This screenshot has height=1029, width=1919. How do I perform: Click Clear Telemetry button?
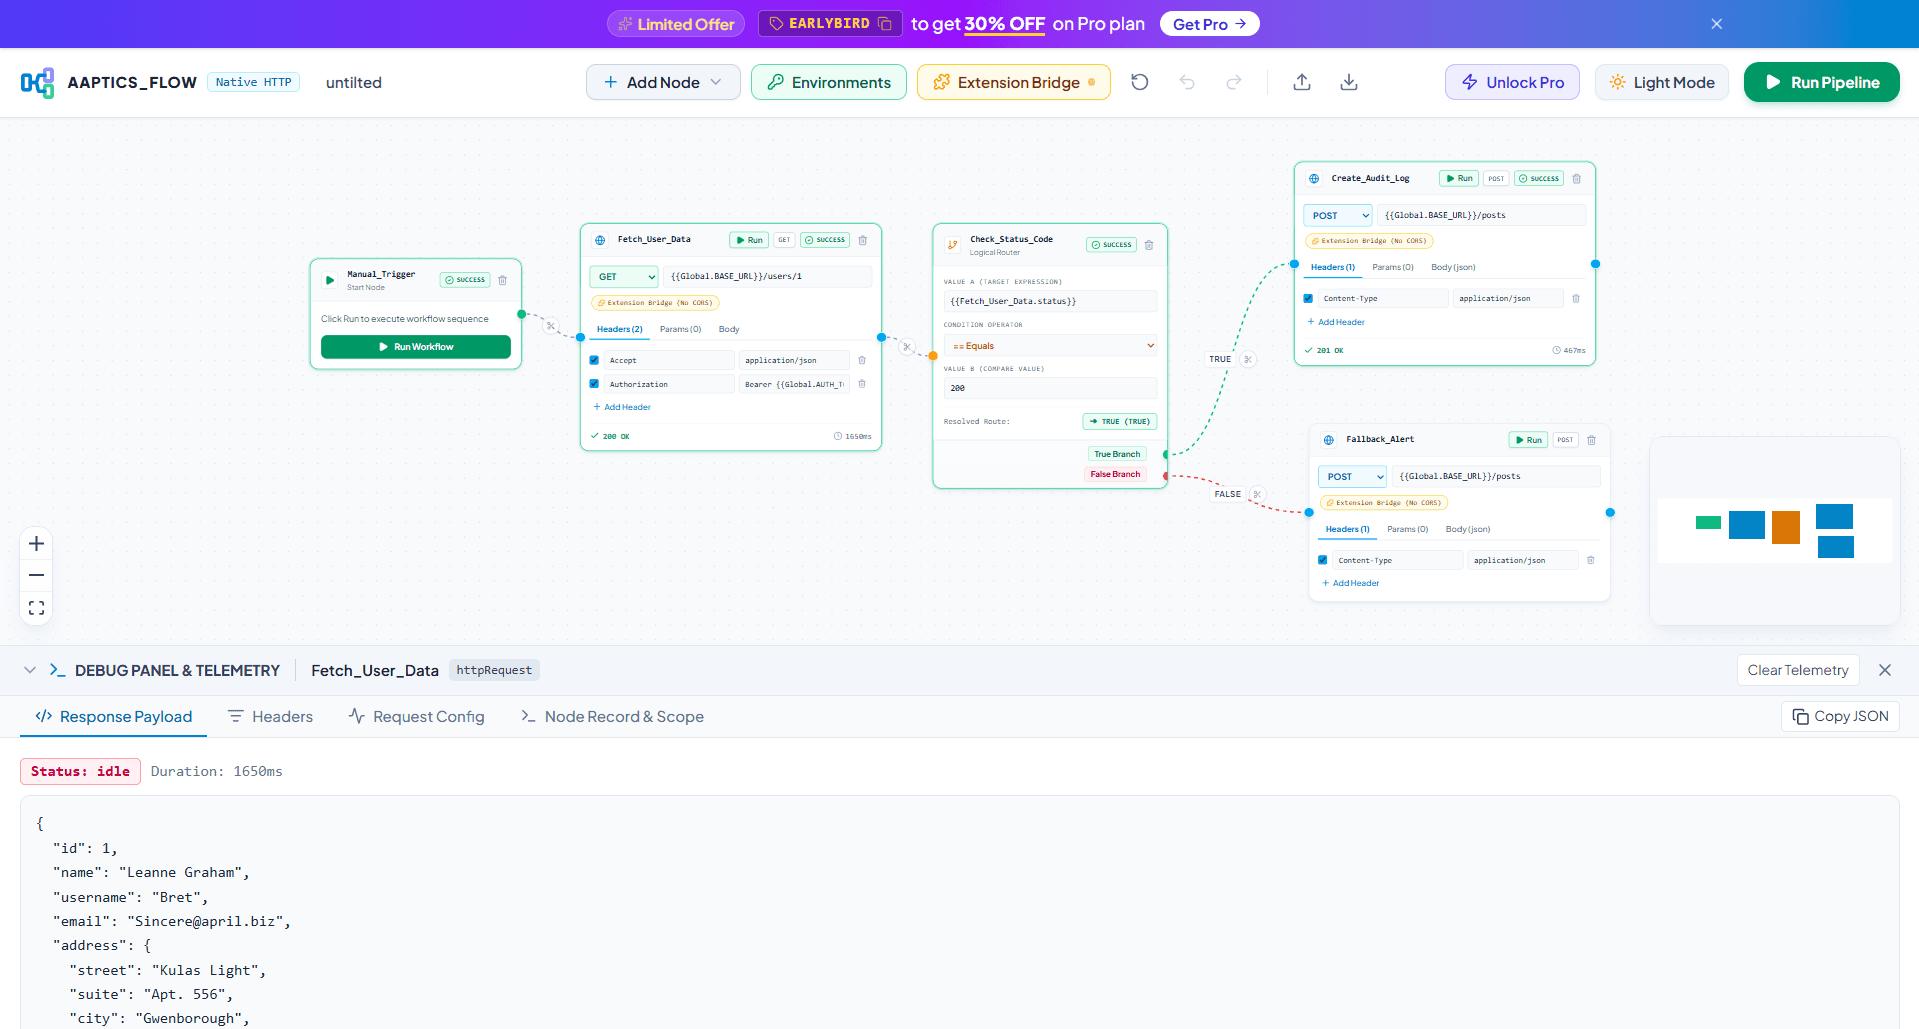point(1798,670)
